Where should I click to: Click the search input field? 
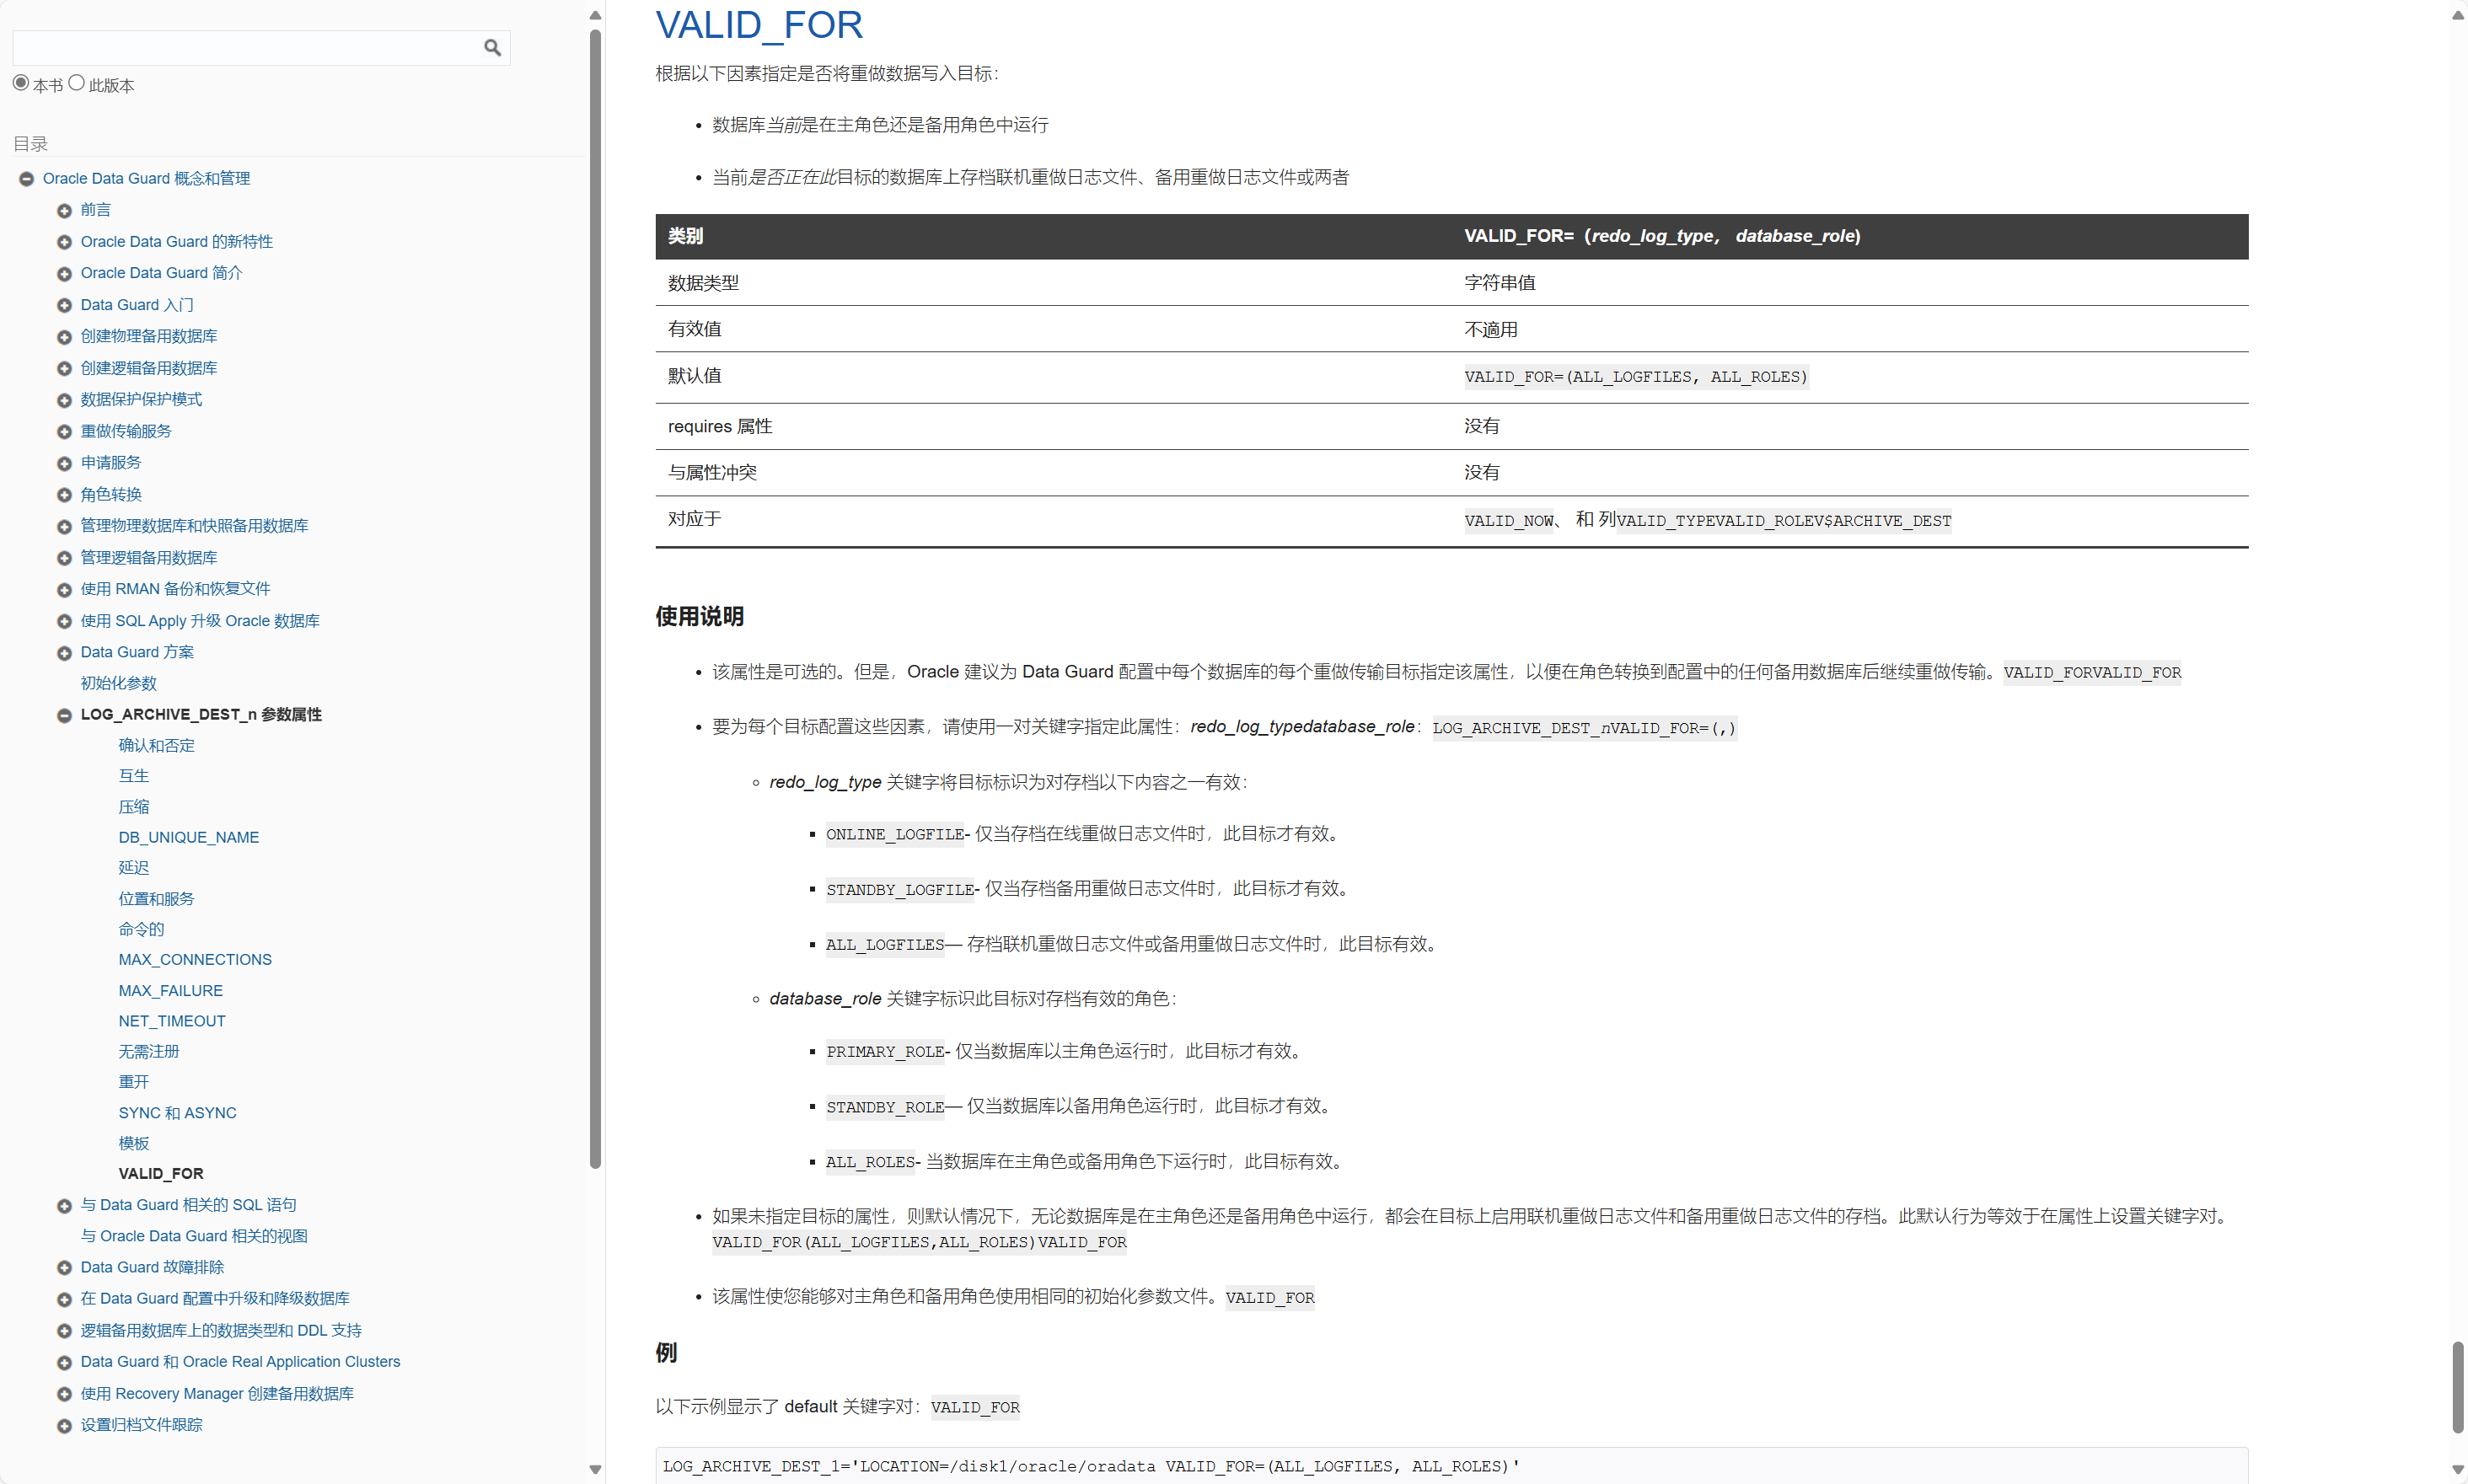point(245,47)
